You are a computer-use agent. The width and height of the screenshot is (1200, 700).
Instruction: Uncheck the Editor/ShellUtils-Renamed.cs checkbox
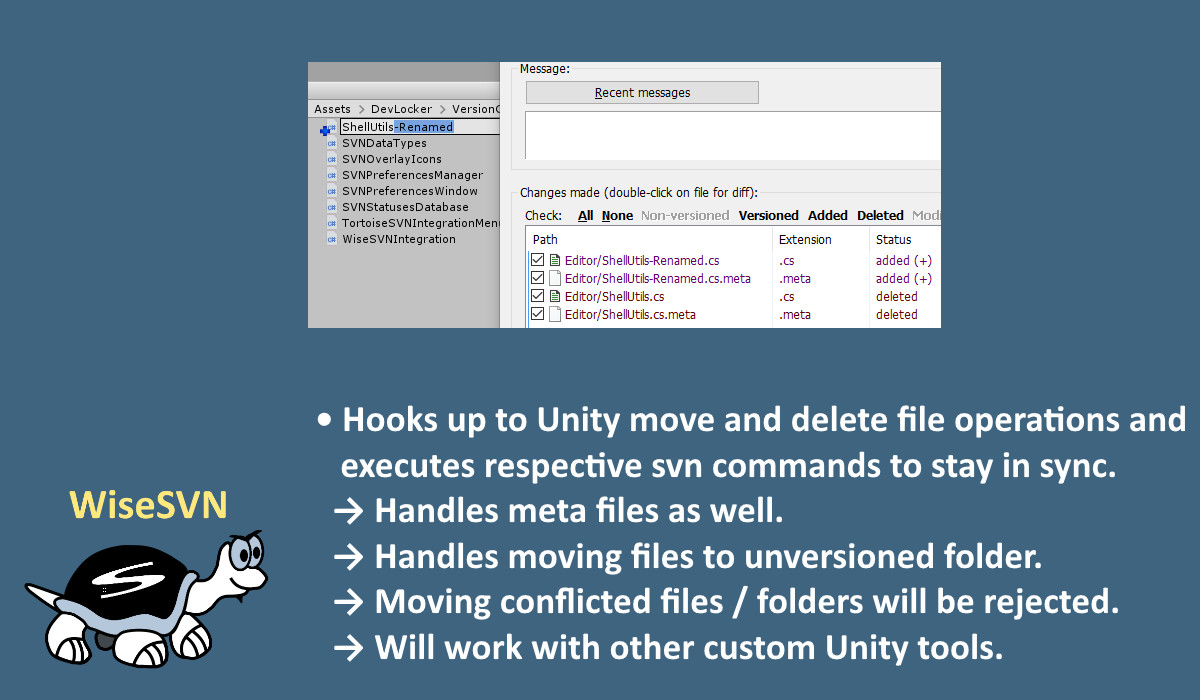(x=538, y=261)
